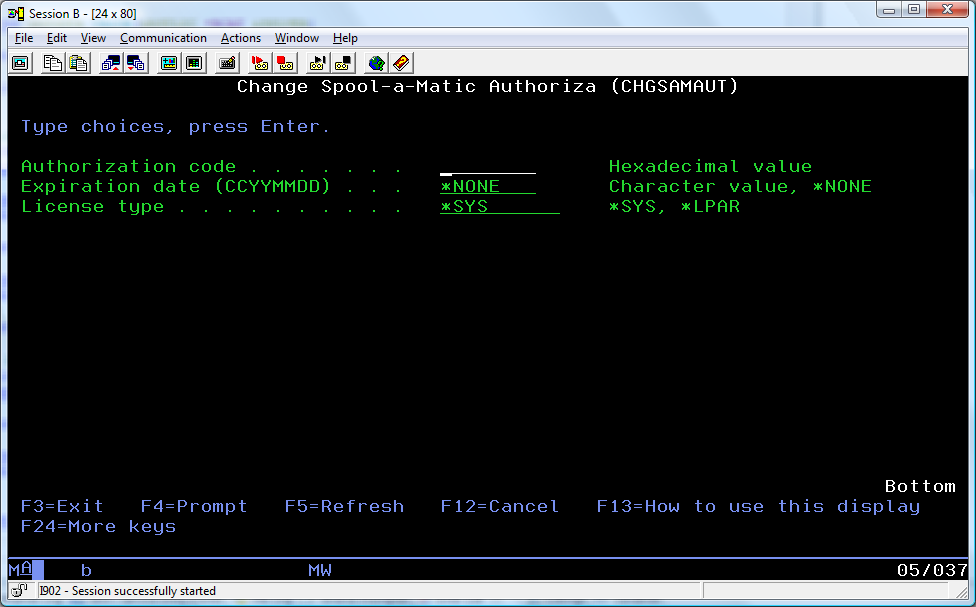The height and width of the screenshot is (607, 976).
Task: Click the 'License type' label
Action: tap(93, 207)
